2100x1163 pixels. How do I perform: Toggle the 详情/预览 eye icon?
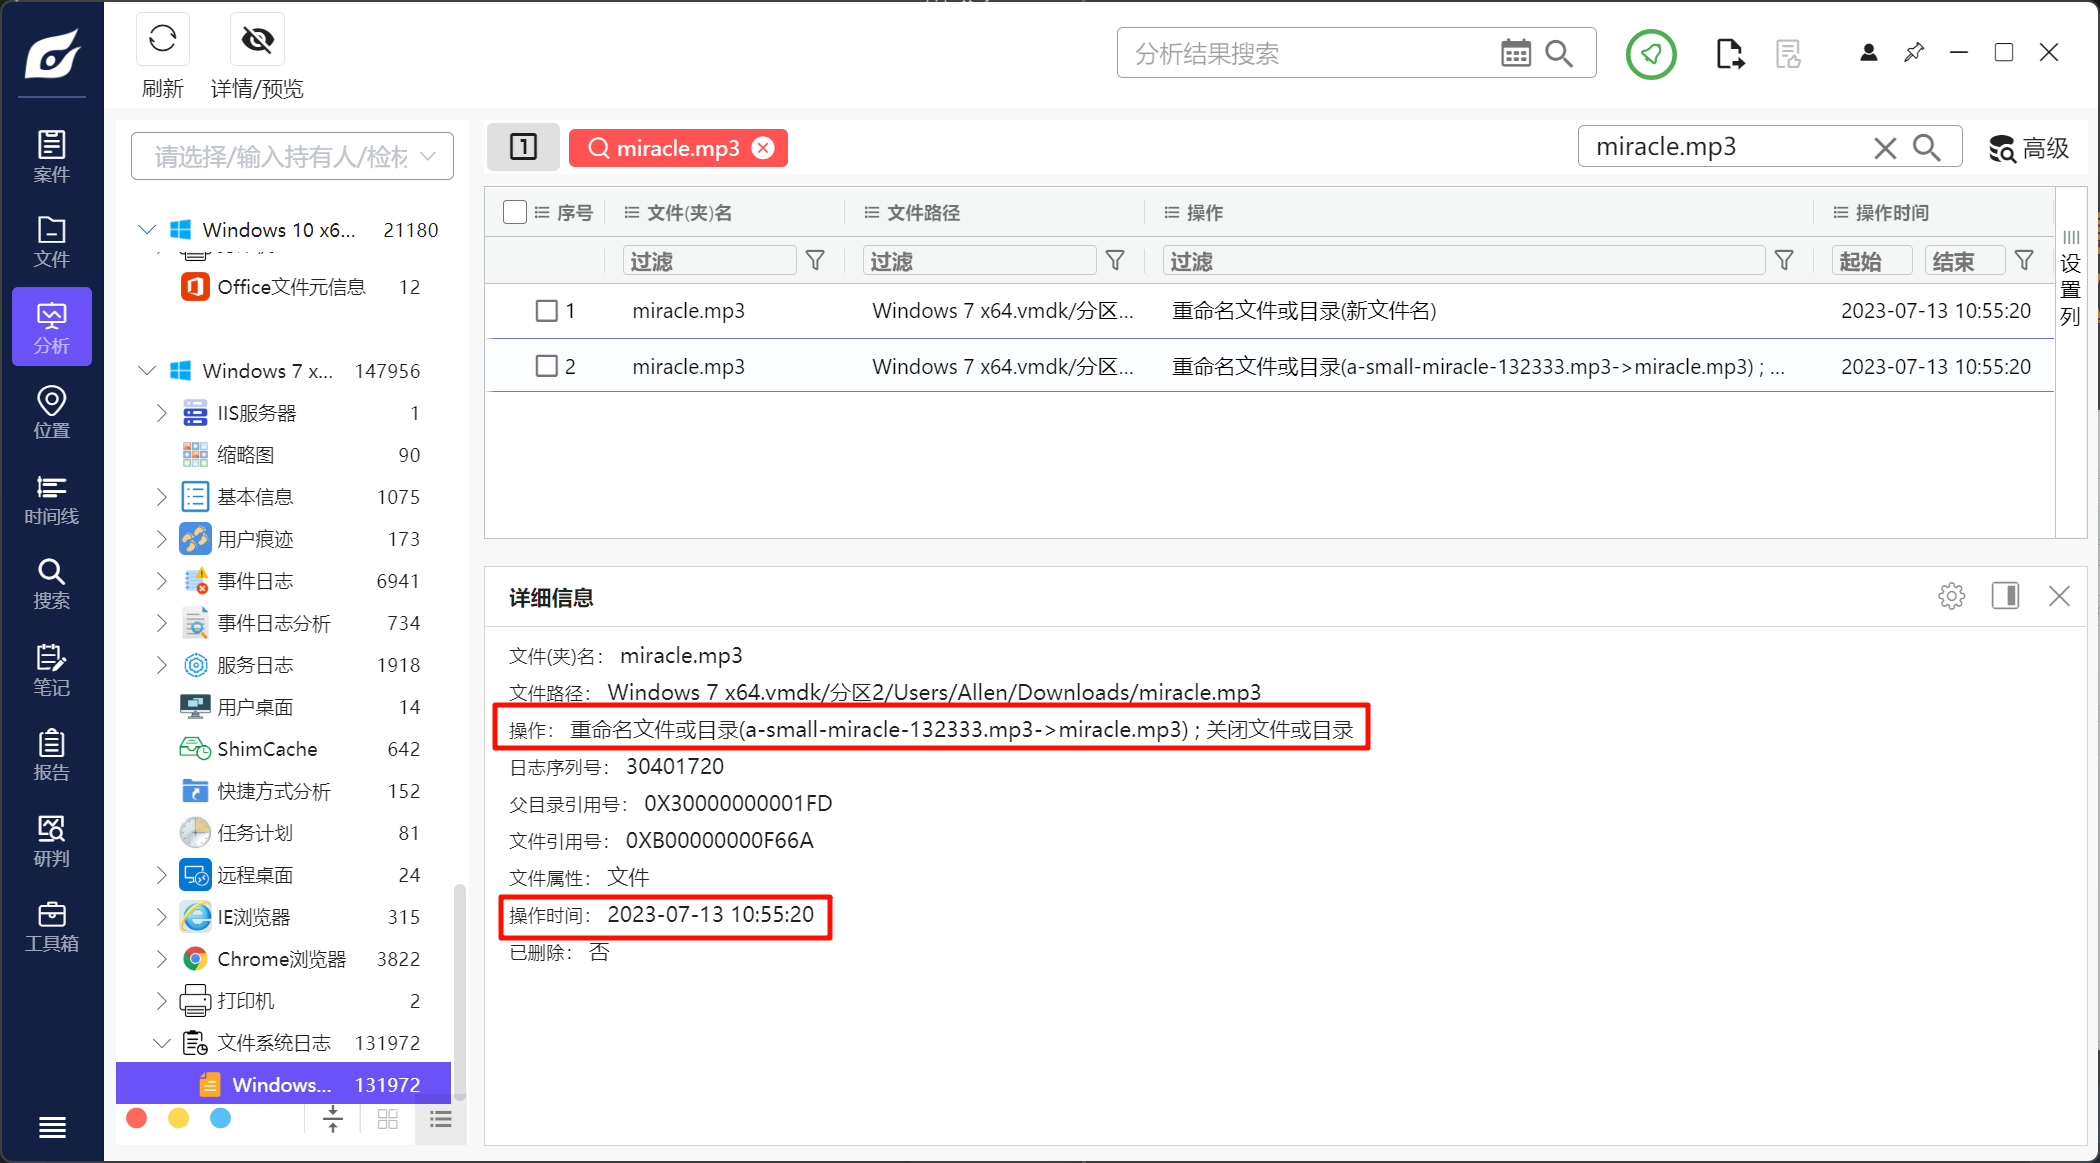(257, 40)
